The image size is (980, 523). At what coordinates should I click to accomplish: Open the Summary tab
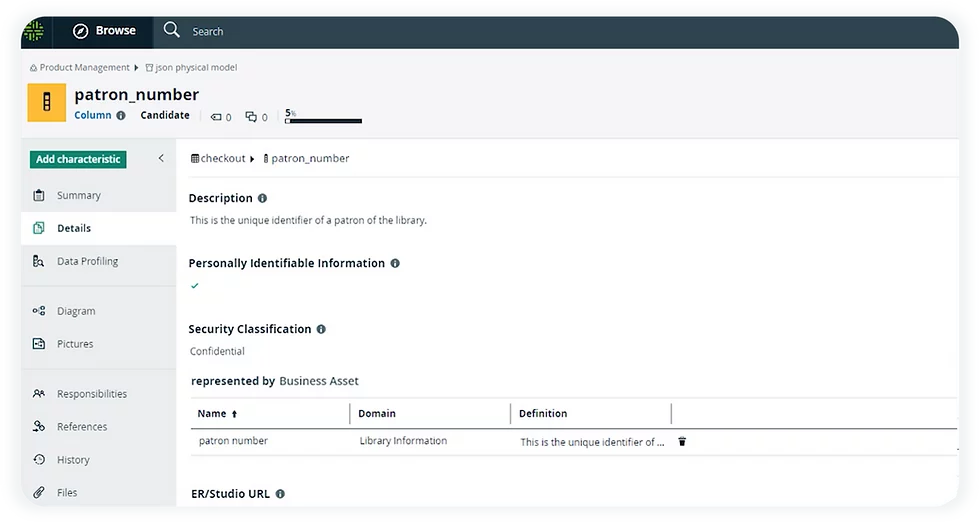[99, 196]
